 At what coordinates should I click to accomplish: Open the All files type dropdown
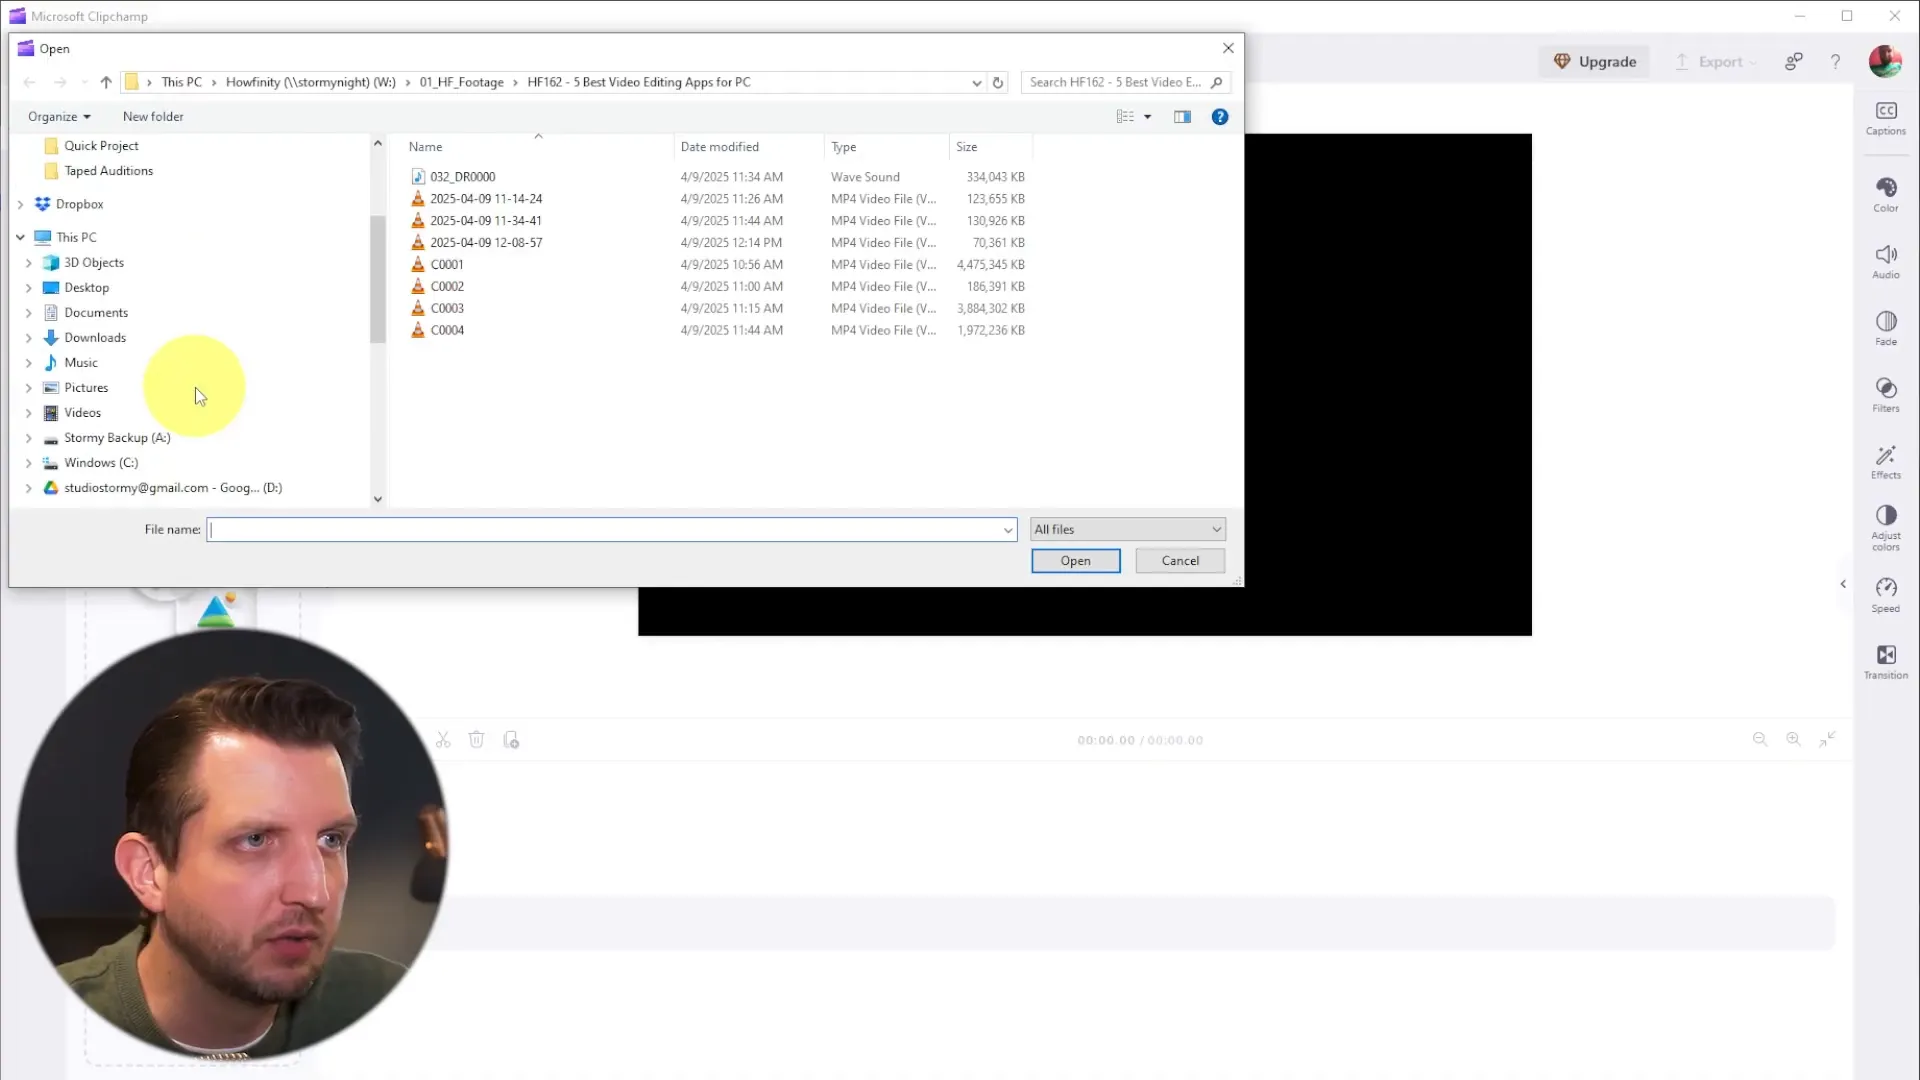point(1128,530)
